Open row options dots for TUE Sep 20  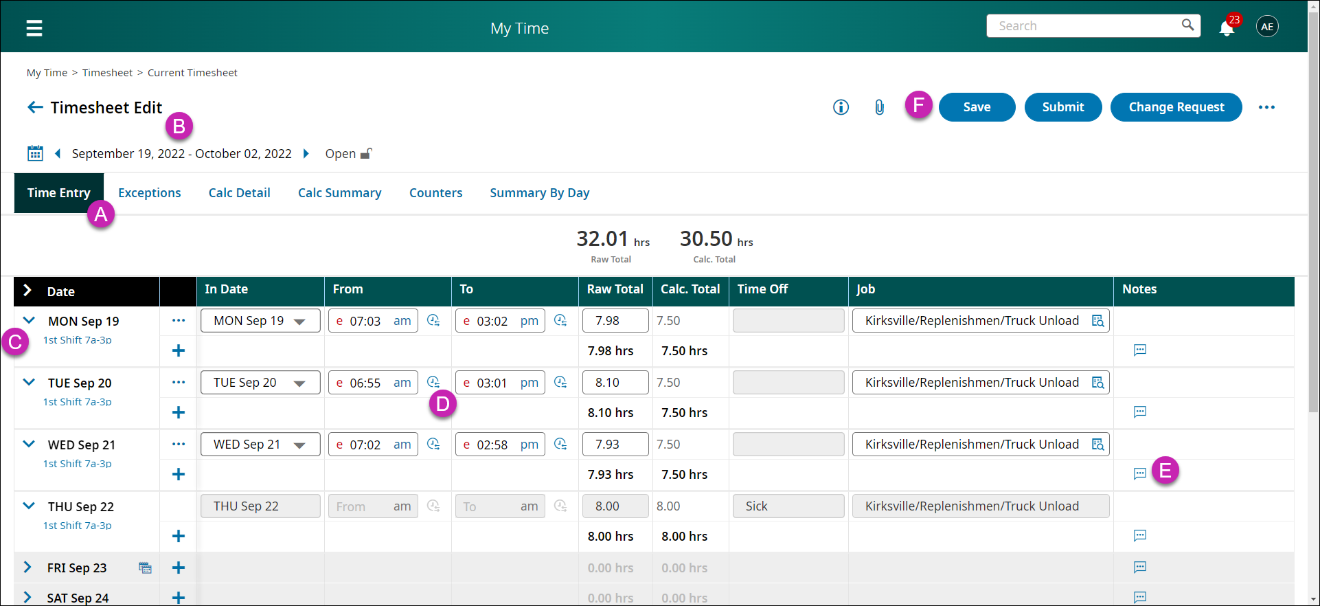click(179, 382)
